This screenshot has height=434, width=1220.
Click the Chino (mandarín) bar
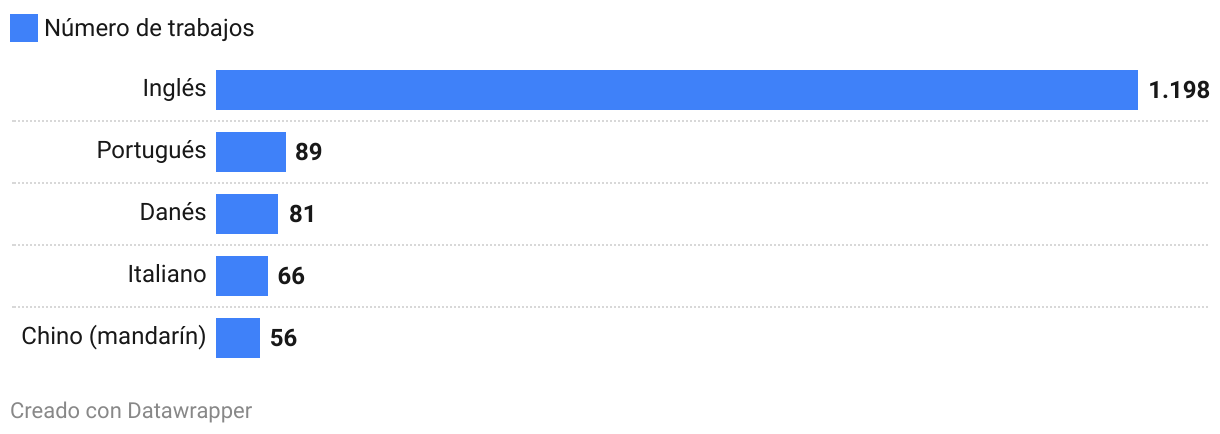[237, 338]
